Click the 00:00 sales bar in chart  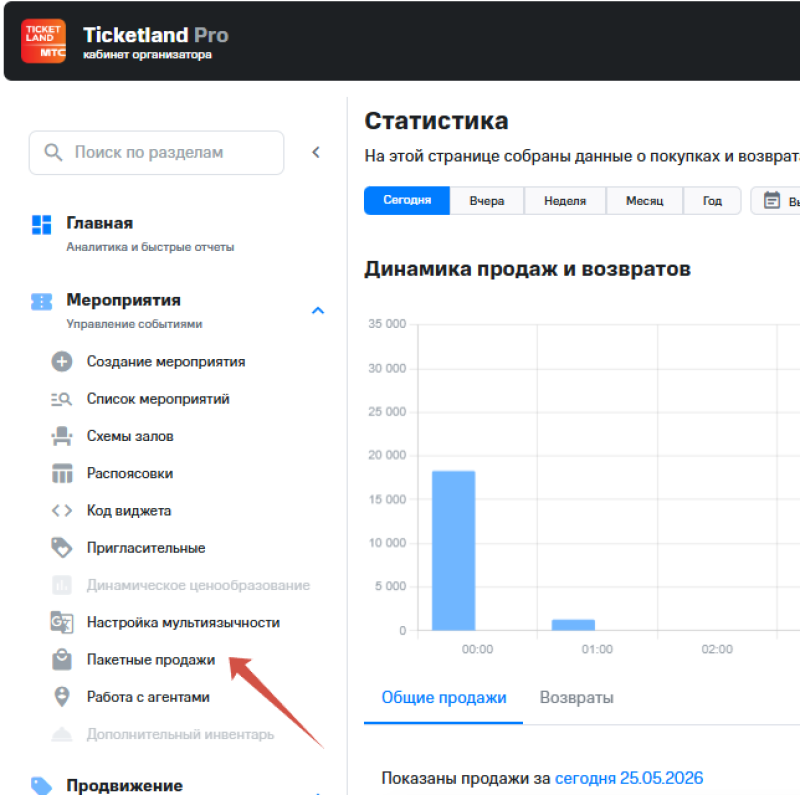point(454,551)
